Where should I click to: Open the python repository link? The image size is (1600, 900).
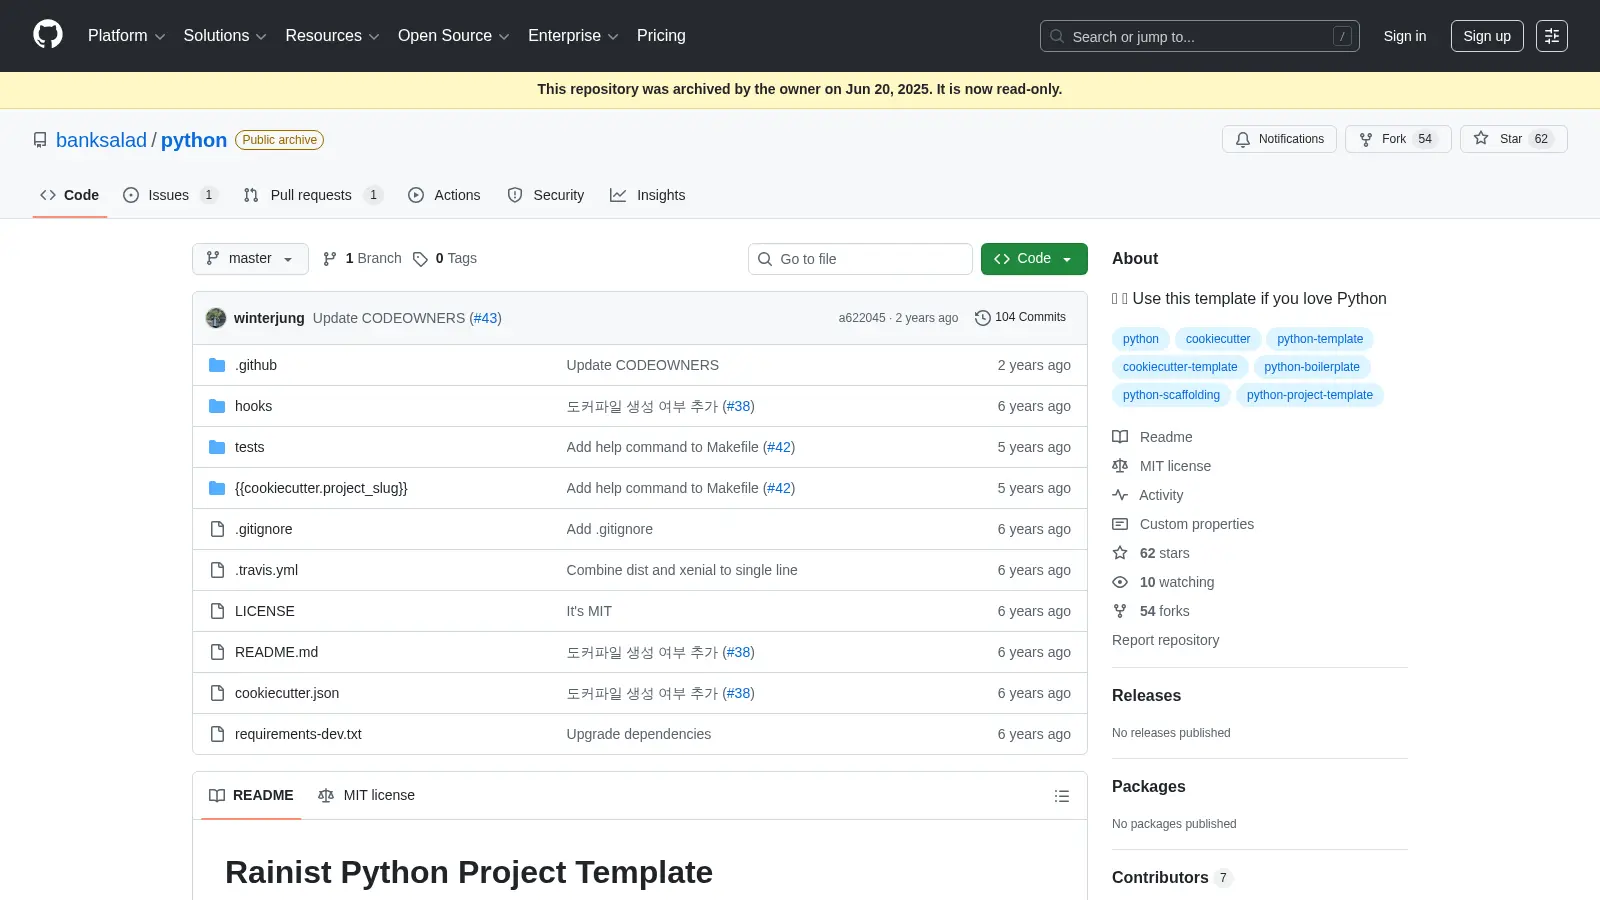pyautogui.click(x=194, y=140)
